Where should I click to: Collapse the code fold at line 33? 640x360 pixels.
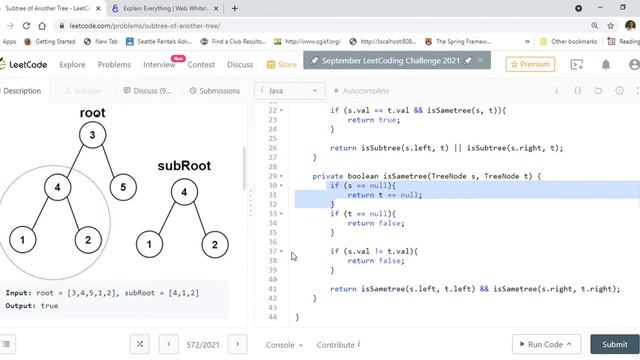(x=281, y=214)
